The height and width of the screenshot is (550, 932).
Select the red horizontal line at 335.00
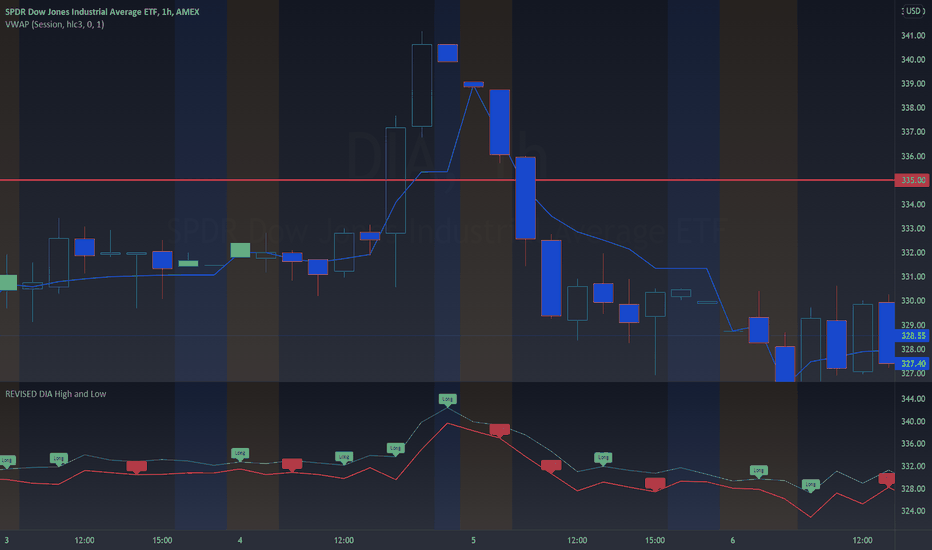click(447, 180)
